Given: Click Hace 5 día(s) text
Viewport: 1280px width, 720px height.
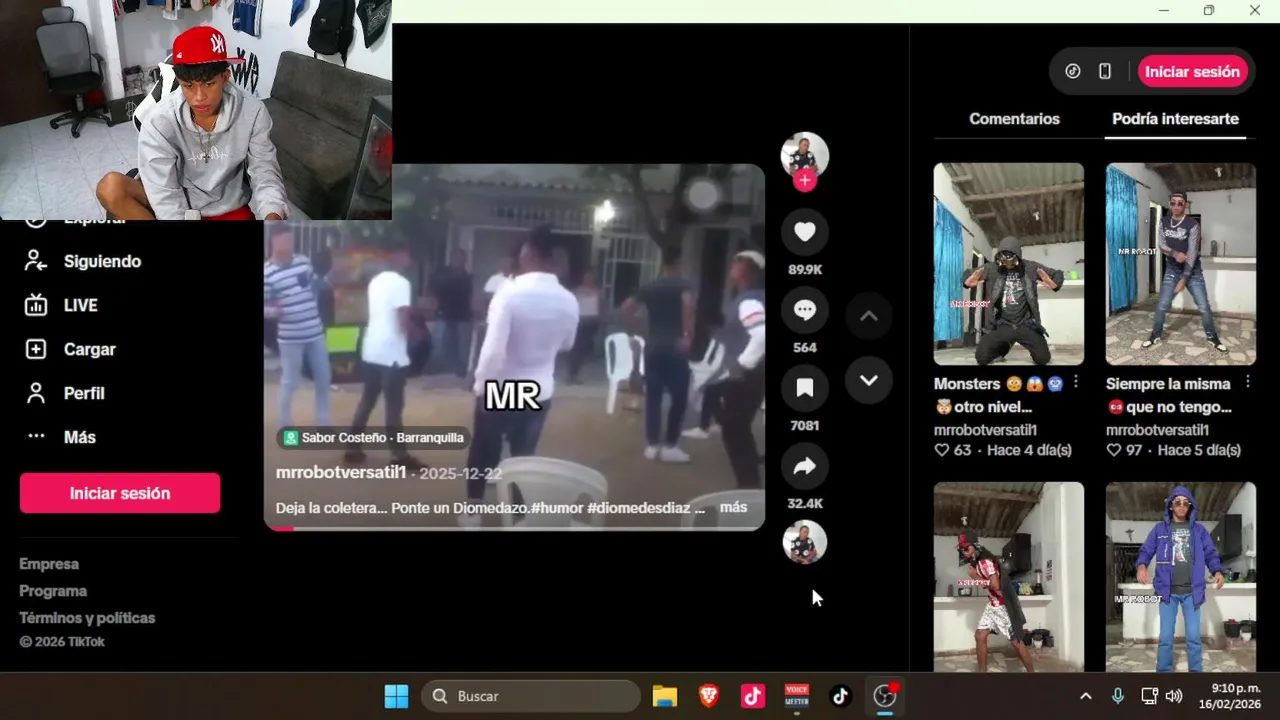Looking at the screenshot, I should point(1198,451).
